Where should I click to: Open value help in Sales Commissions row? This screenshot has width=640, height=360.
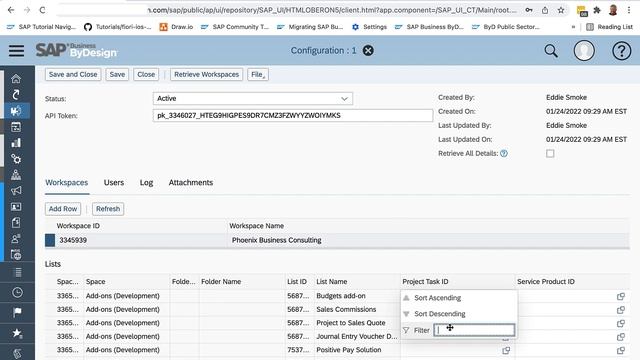click(x=621, y=310)
